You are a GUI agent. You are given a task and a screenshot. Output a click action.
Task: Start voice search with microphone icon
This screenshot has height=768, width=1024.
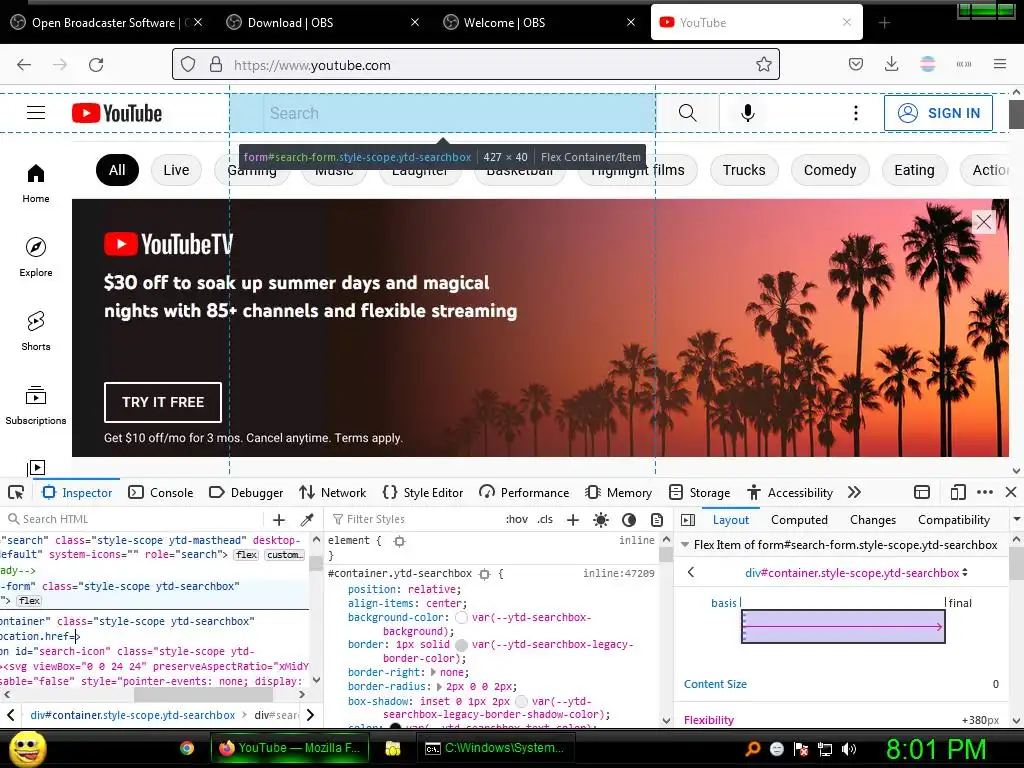(x=748, y=113)
